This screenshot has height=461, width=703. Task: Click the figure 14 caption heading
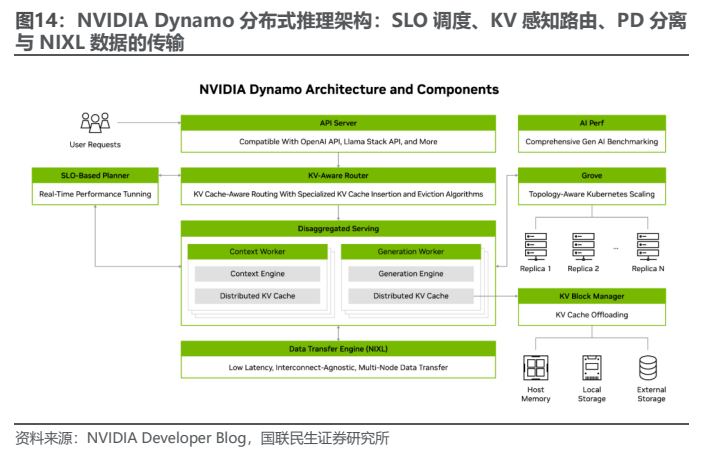pyautogui.click(x=351, y=31)
